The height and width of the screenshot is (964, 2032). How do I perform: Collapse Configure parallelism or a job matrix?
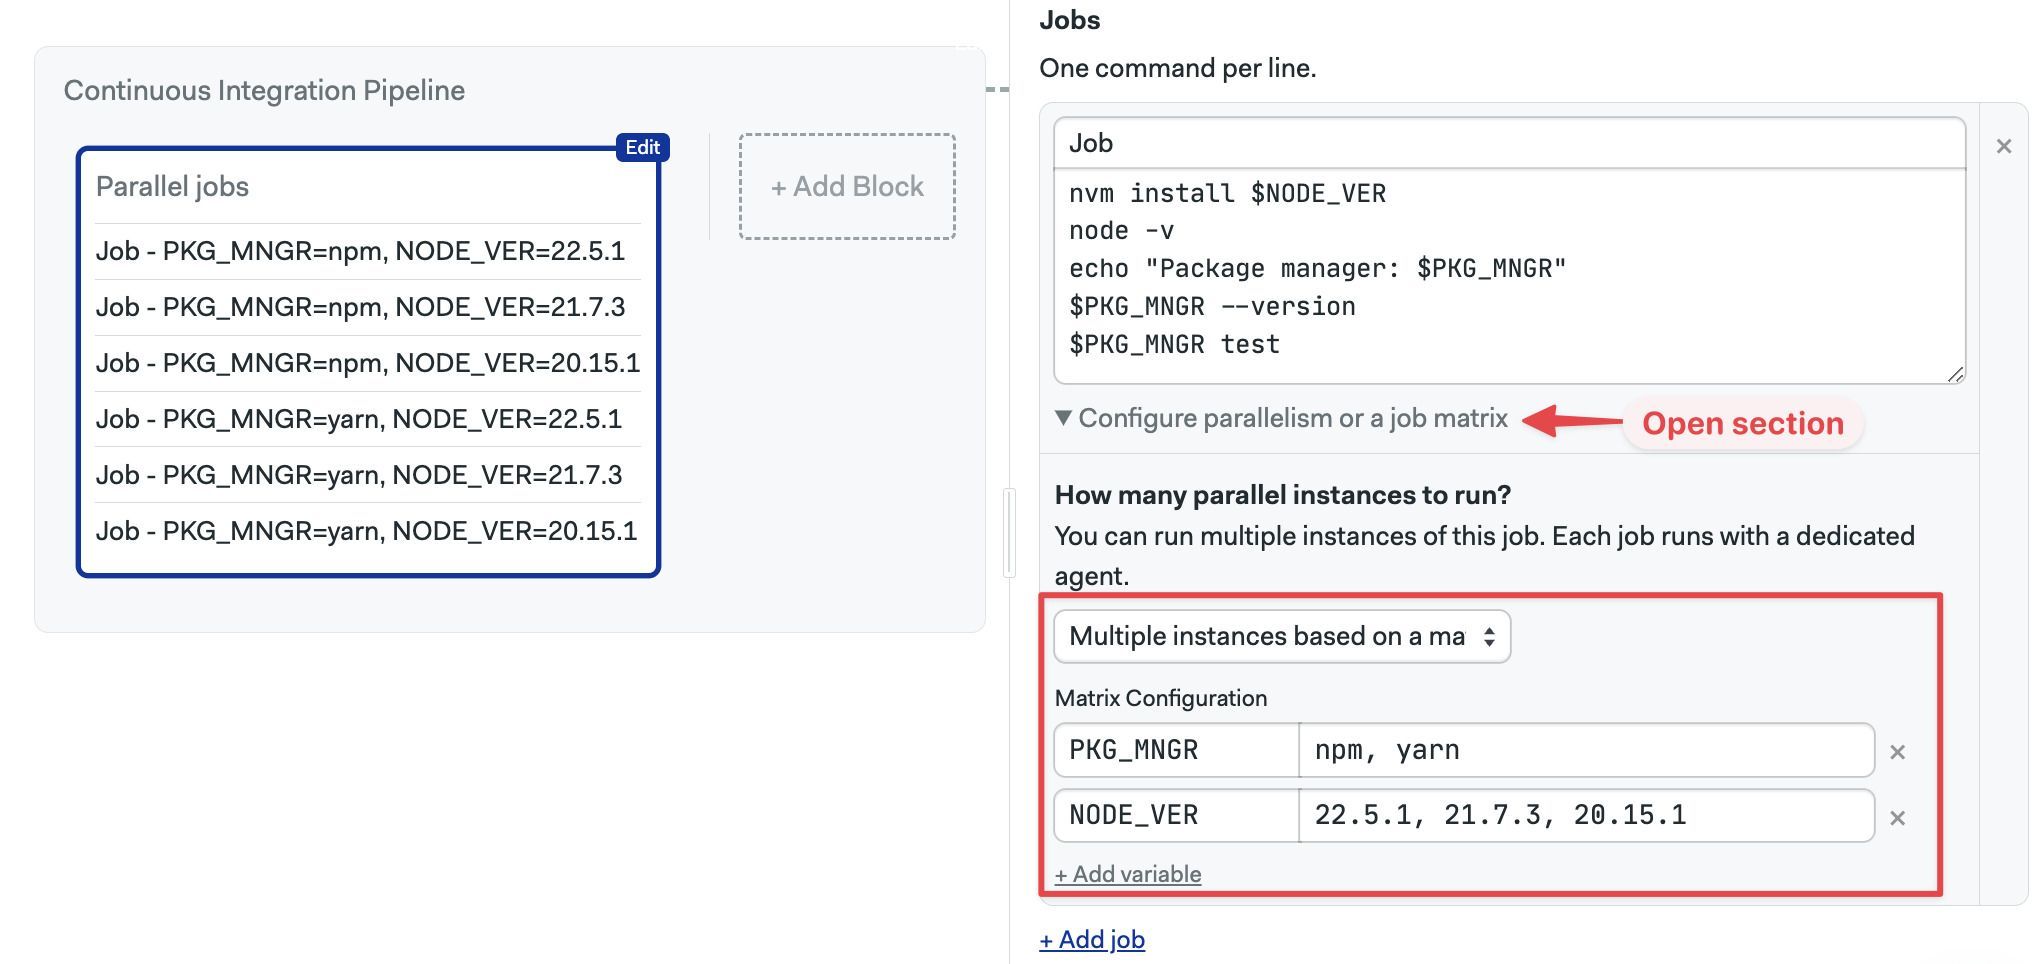pyautogui.click(x=1281, y=418)
